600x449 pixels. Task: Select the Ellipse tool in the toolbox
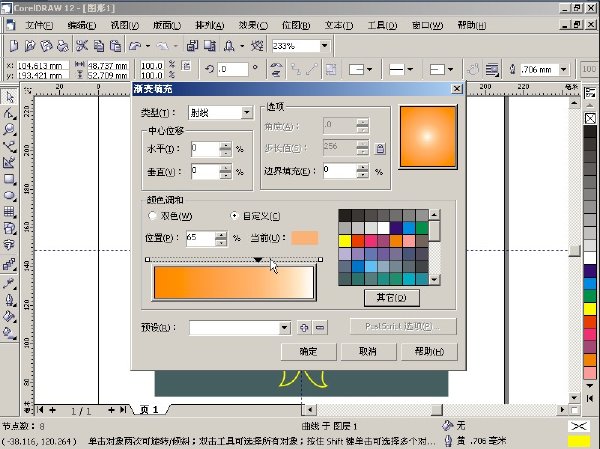(9, 195)
